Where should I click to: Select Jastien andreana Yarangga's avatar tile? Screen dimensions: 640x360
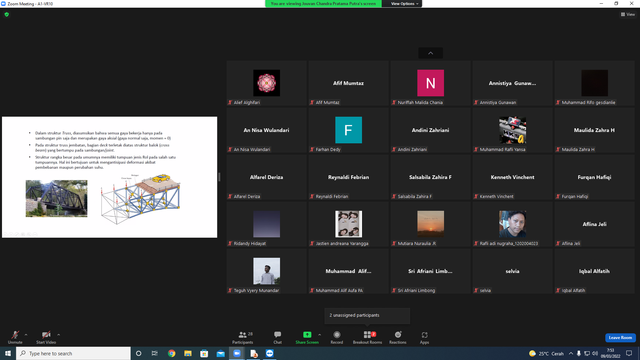click(x=348, y=224)
